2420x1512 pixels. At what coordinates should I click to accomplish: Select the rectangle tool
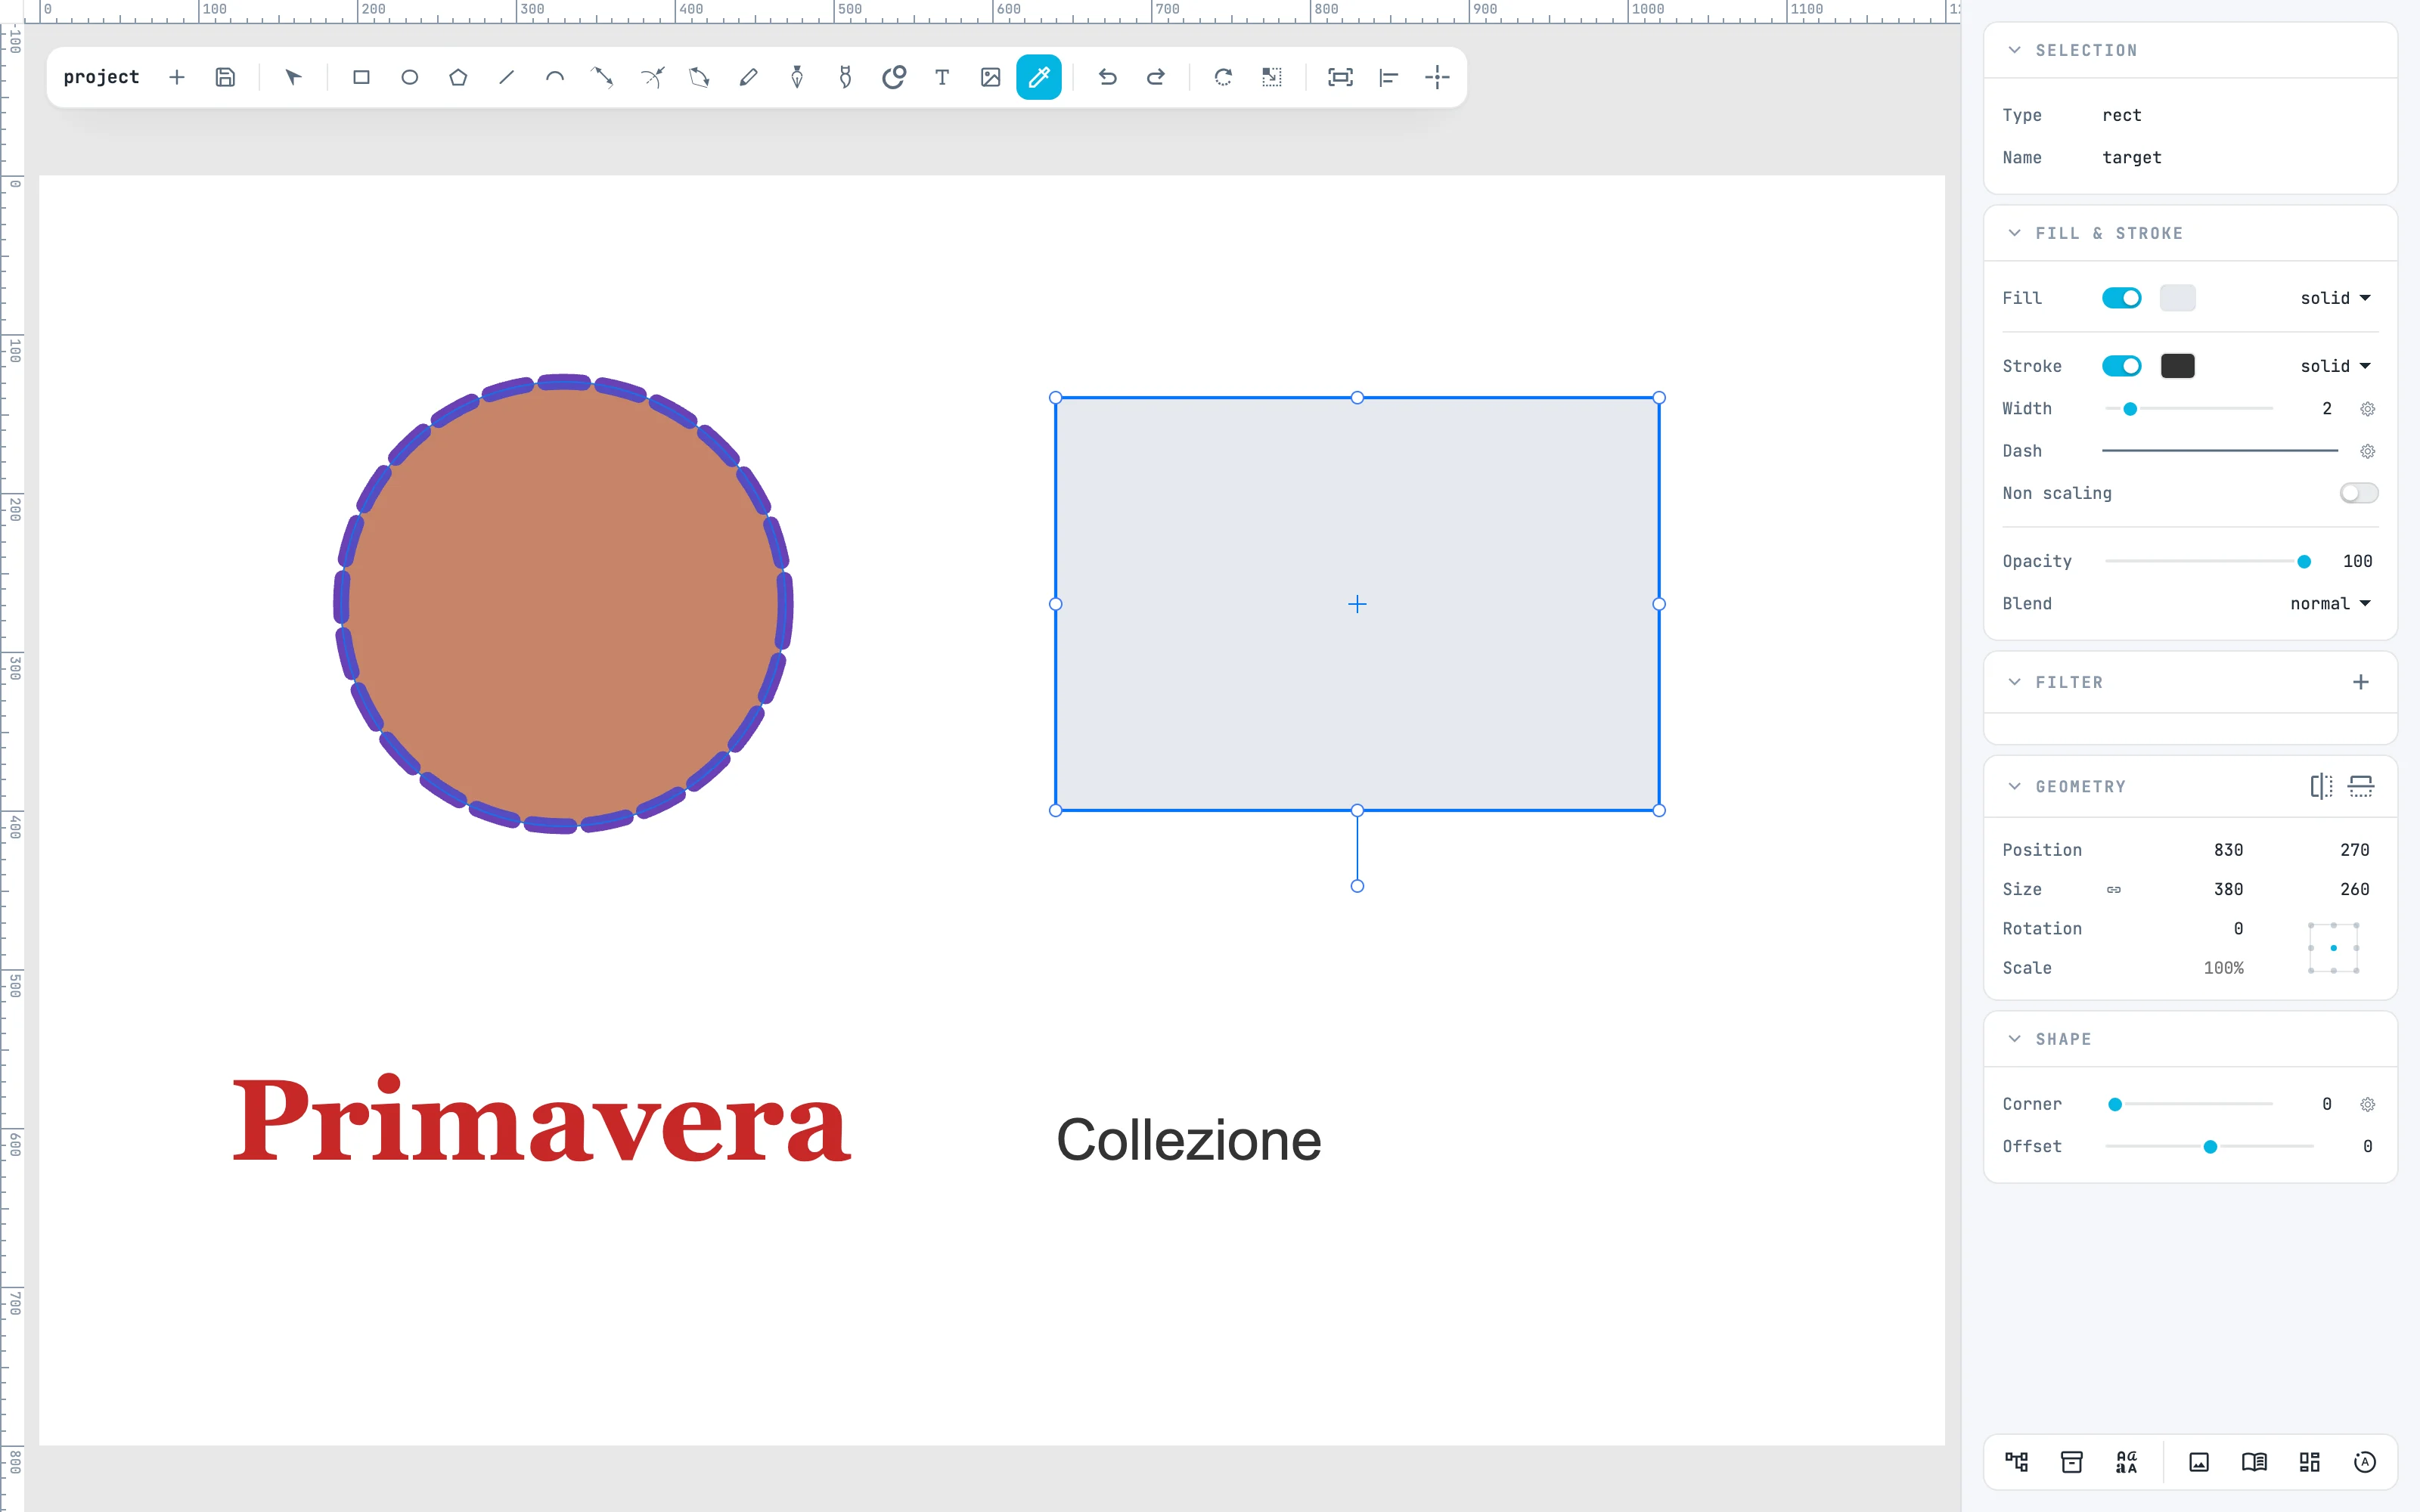point(361,77)
